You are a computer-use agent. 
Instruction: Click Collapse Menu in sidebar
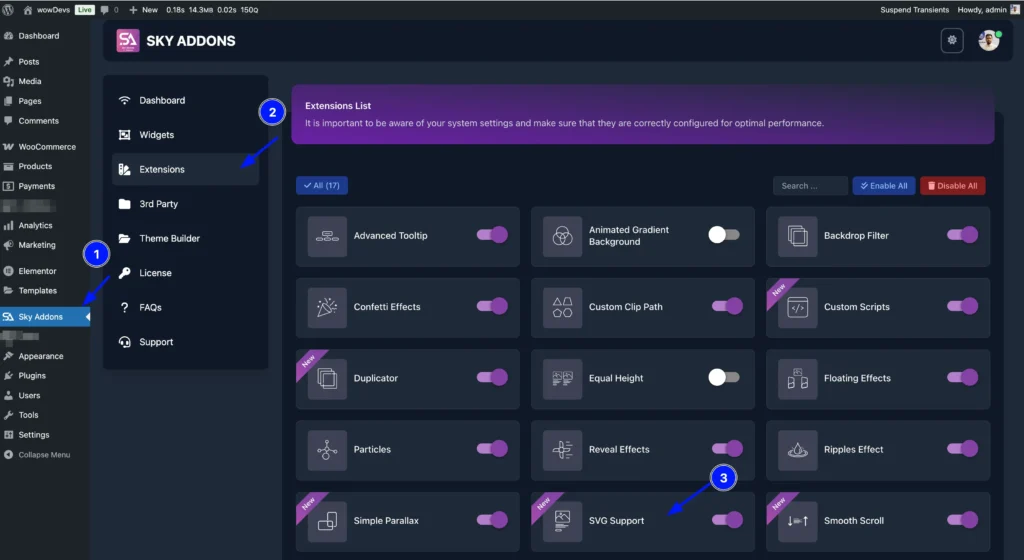45,455
